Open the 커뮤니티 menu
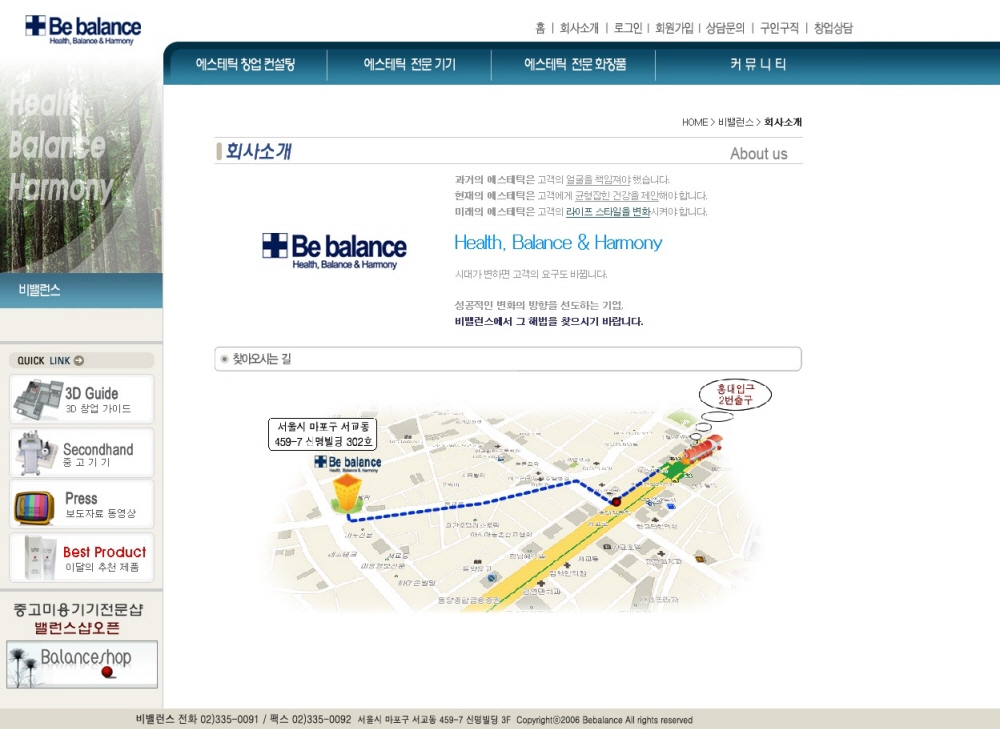This screenshot has height=729, width=1000. (x=758, y=65)
